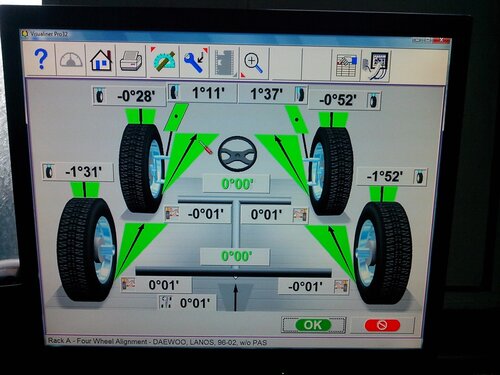Click the rear right camber wheel icon
This screenshot has width=500, height=375.
coord(420,177)
